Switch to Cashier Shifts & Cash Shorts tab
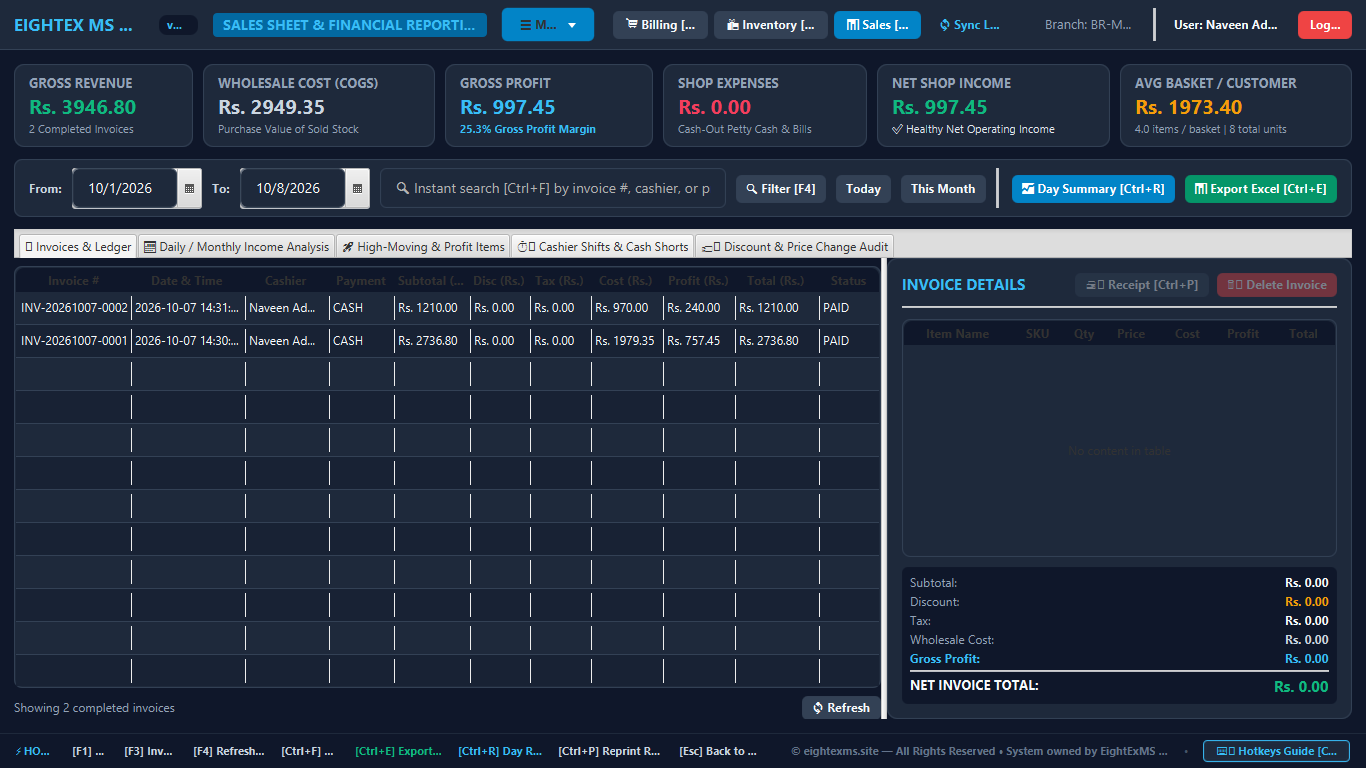1366x768 pixels. point(603,247)
